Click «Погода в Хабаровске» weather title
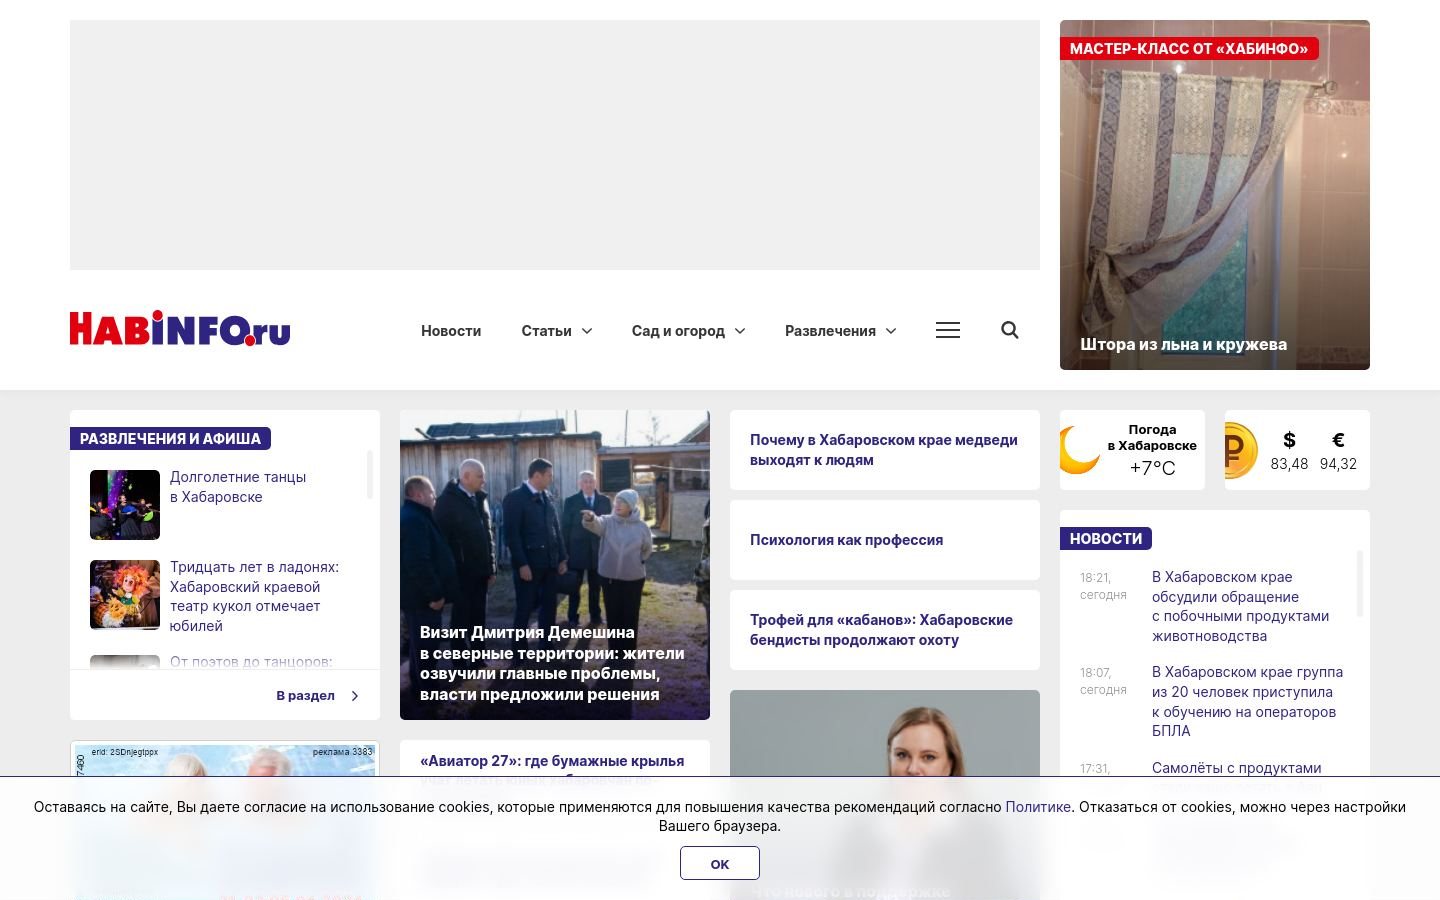The width and height of the screenshot is (1440, 900). click(x=1152, y=438)
